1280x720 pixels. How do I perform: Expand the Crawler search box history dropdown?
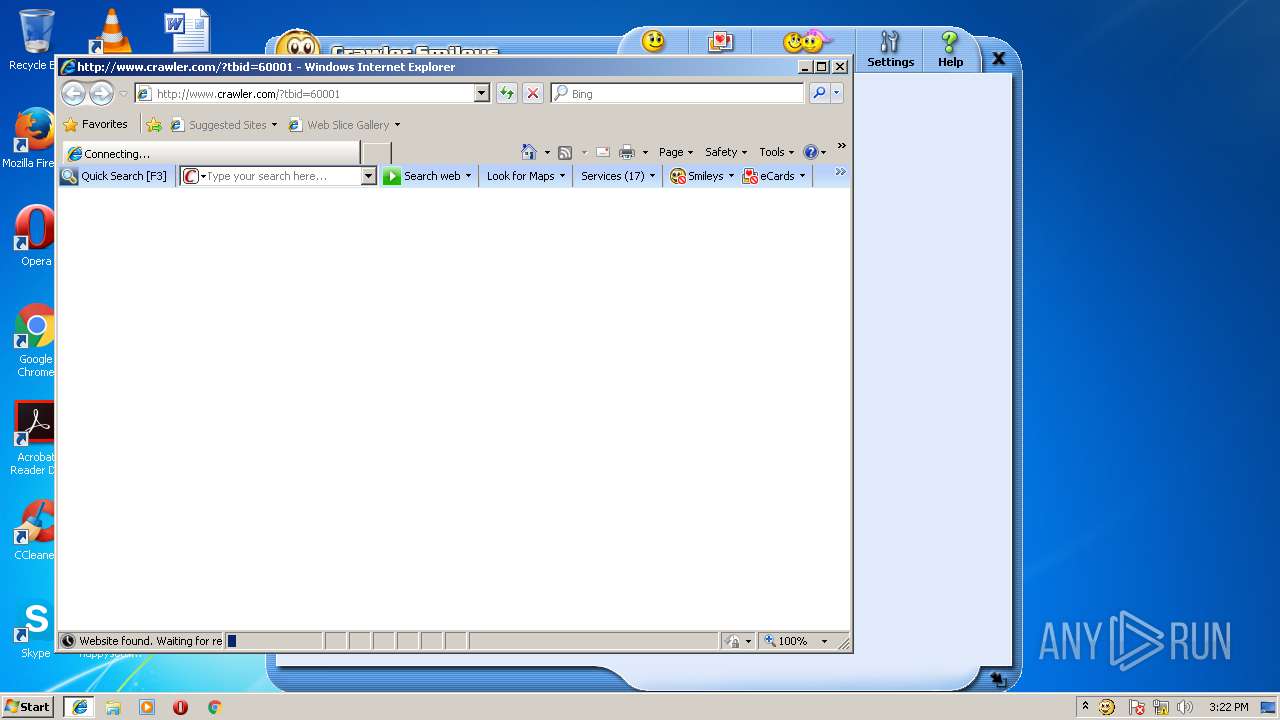tap(368, 176)
